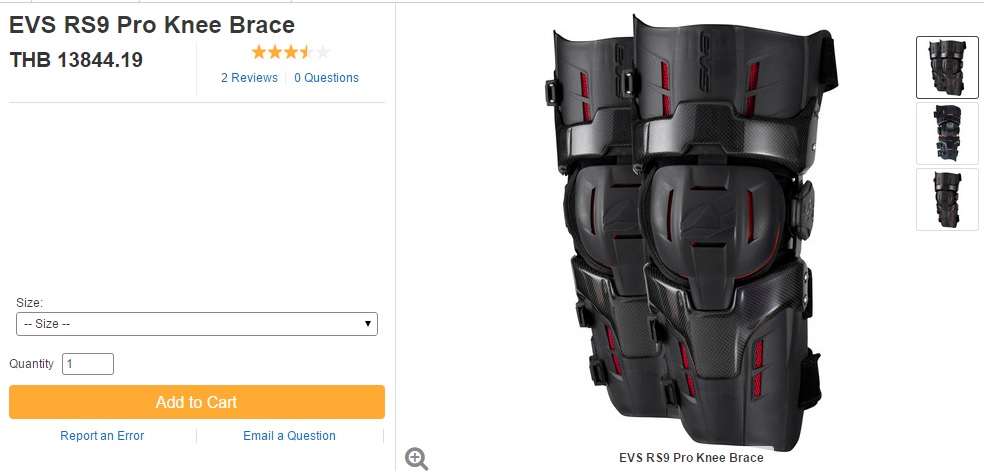
Task: Click the THB 13844.19 price text
Action: [x=76, y=60]
